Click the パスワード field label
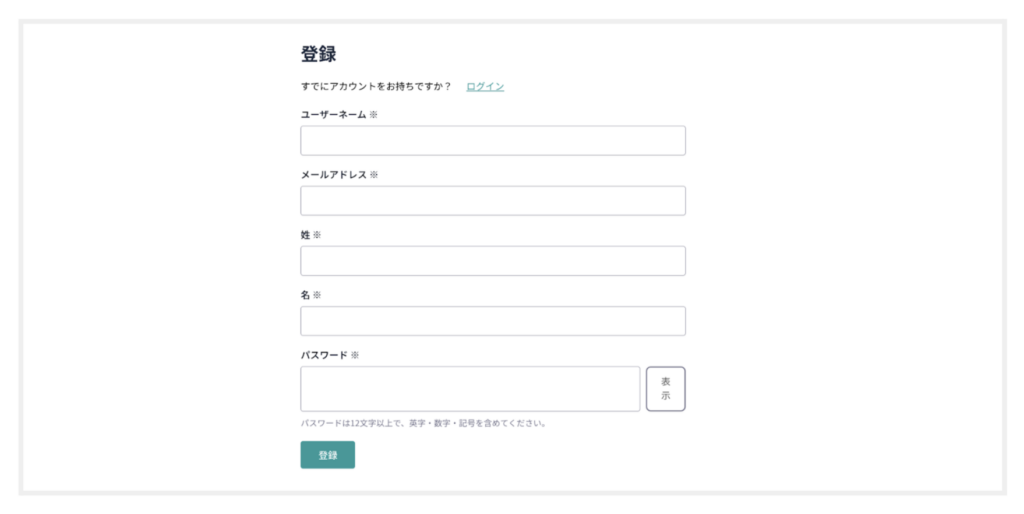 324,355
